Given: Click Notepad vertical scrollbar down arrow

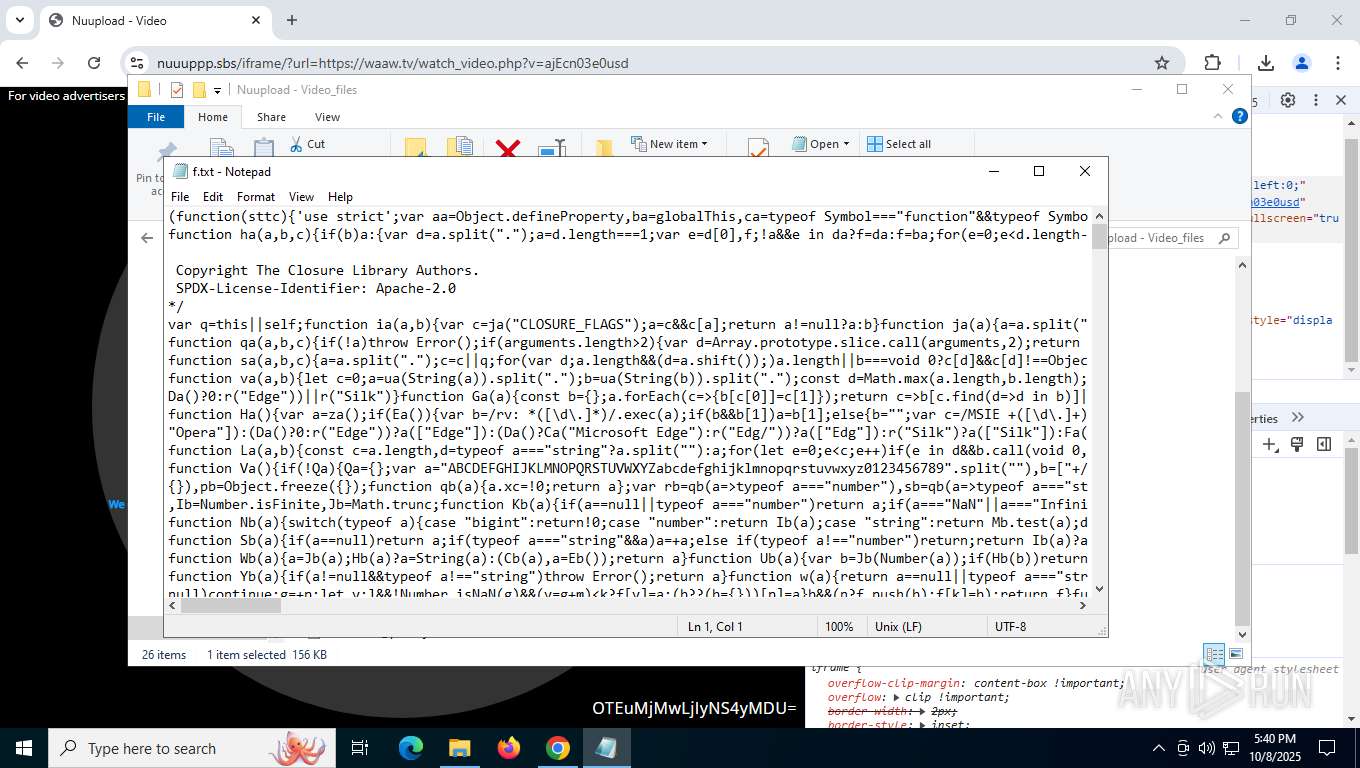Looking at the screenshot, I should coord(1100,589).
